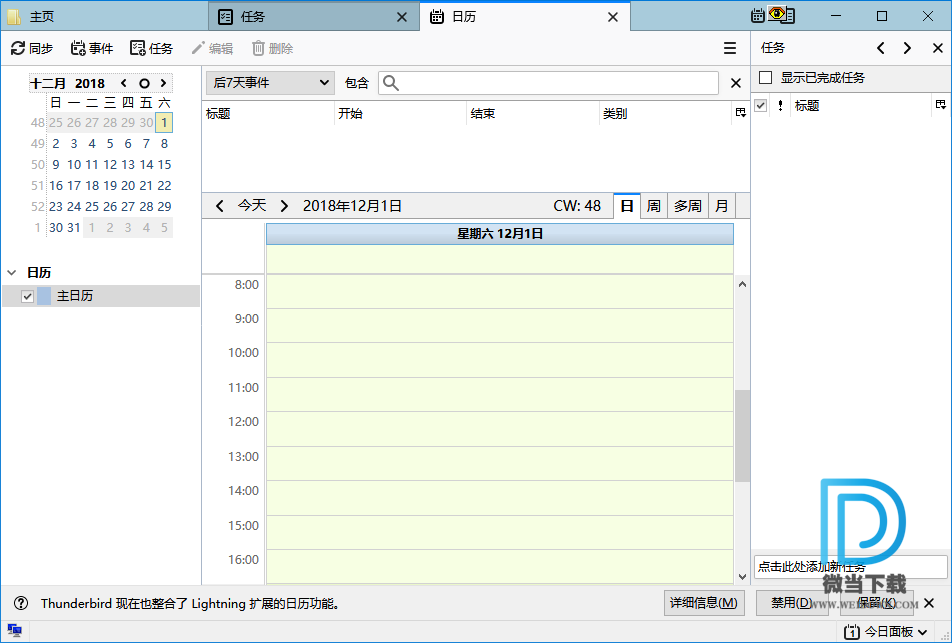The image size is (952, 643).
Task: Jump to today in mini calendar
Action: (144, 83)
